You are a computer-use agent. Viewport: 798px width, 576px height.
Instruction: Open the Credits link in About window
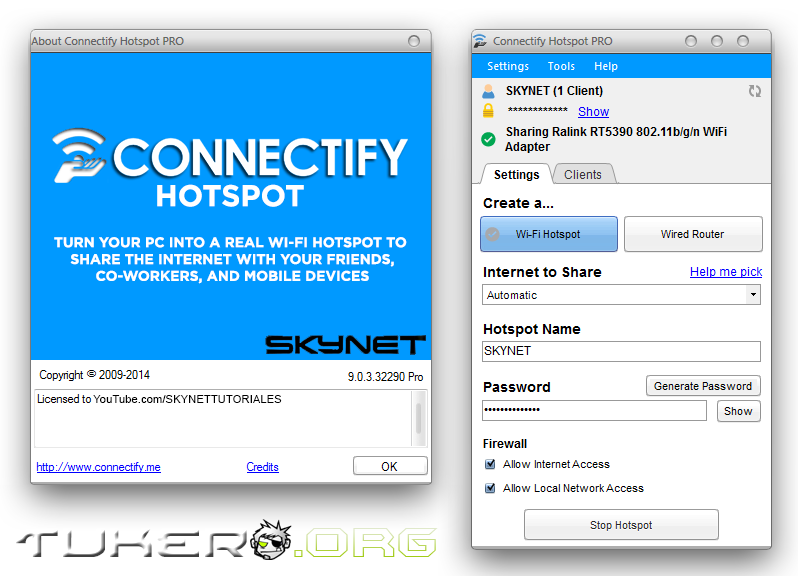pyautogui.click(x=263, y=467)
